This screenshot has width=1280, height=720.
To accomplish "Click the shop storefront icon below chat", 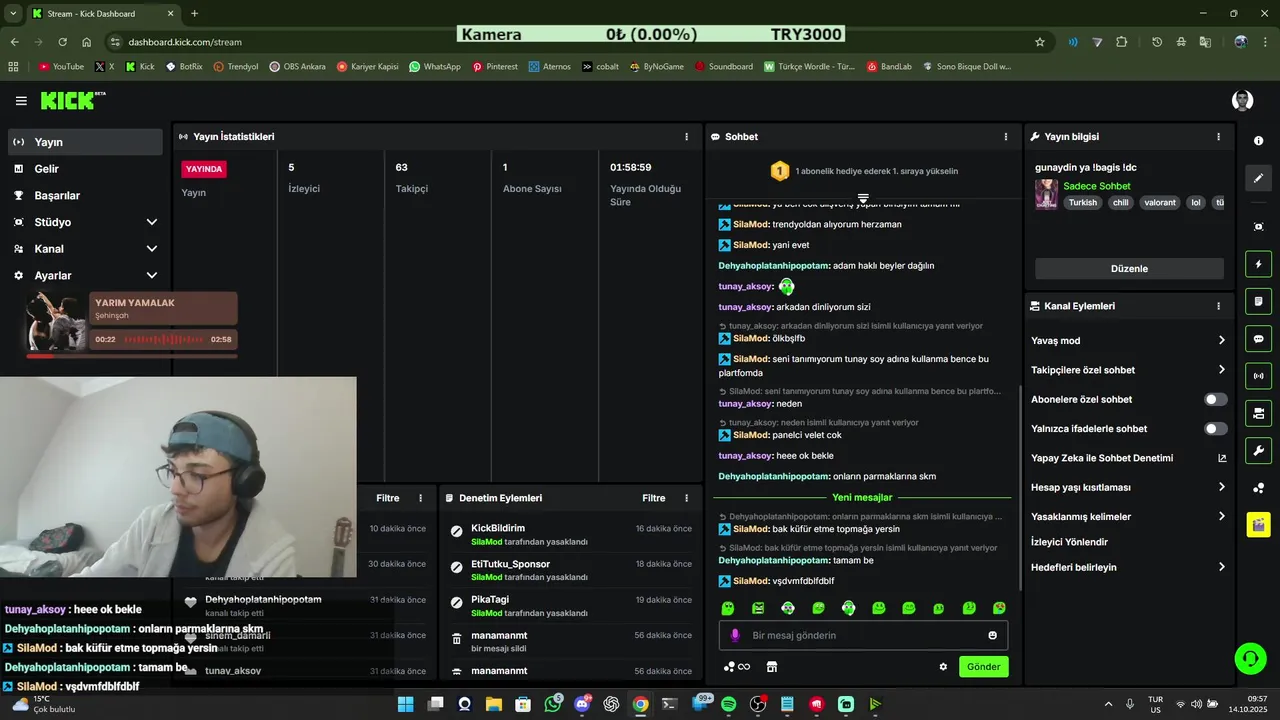I will [772, 667].
